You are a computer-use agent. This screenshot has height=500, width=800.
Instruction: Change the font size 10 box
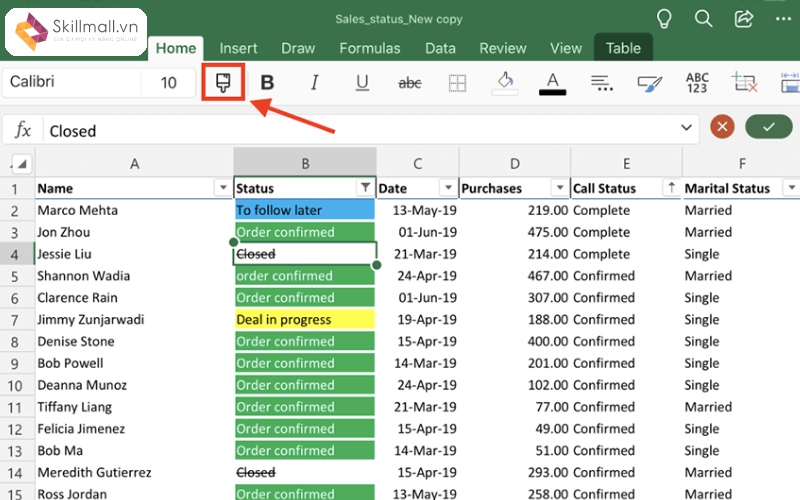(x=168, y=83)
